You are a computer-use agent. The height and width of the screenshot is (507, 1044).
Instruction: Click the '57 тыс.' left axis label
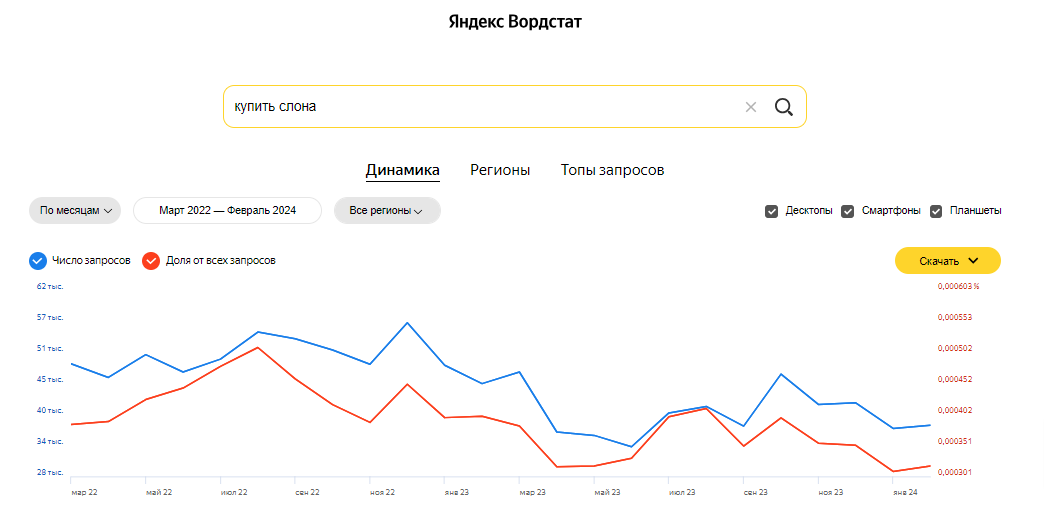(x=50, y=317)
